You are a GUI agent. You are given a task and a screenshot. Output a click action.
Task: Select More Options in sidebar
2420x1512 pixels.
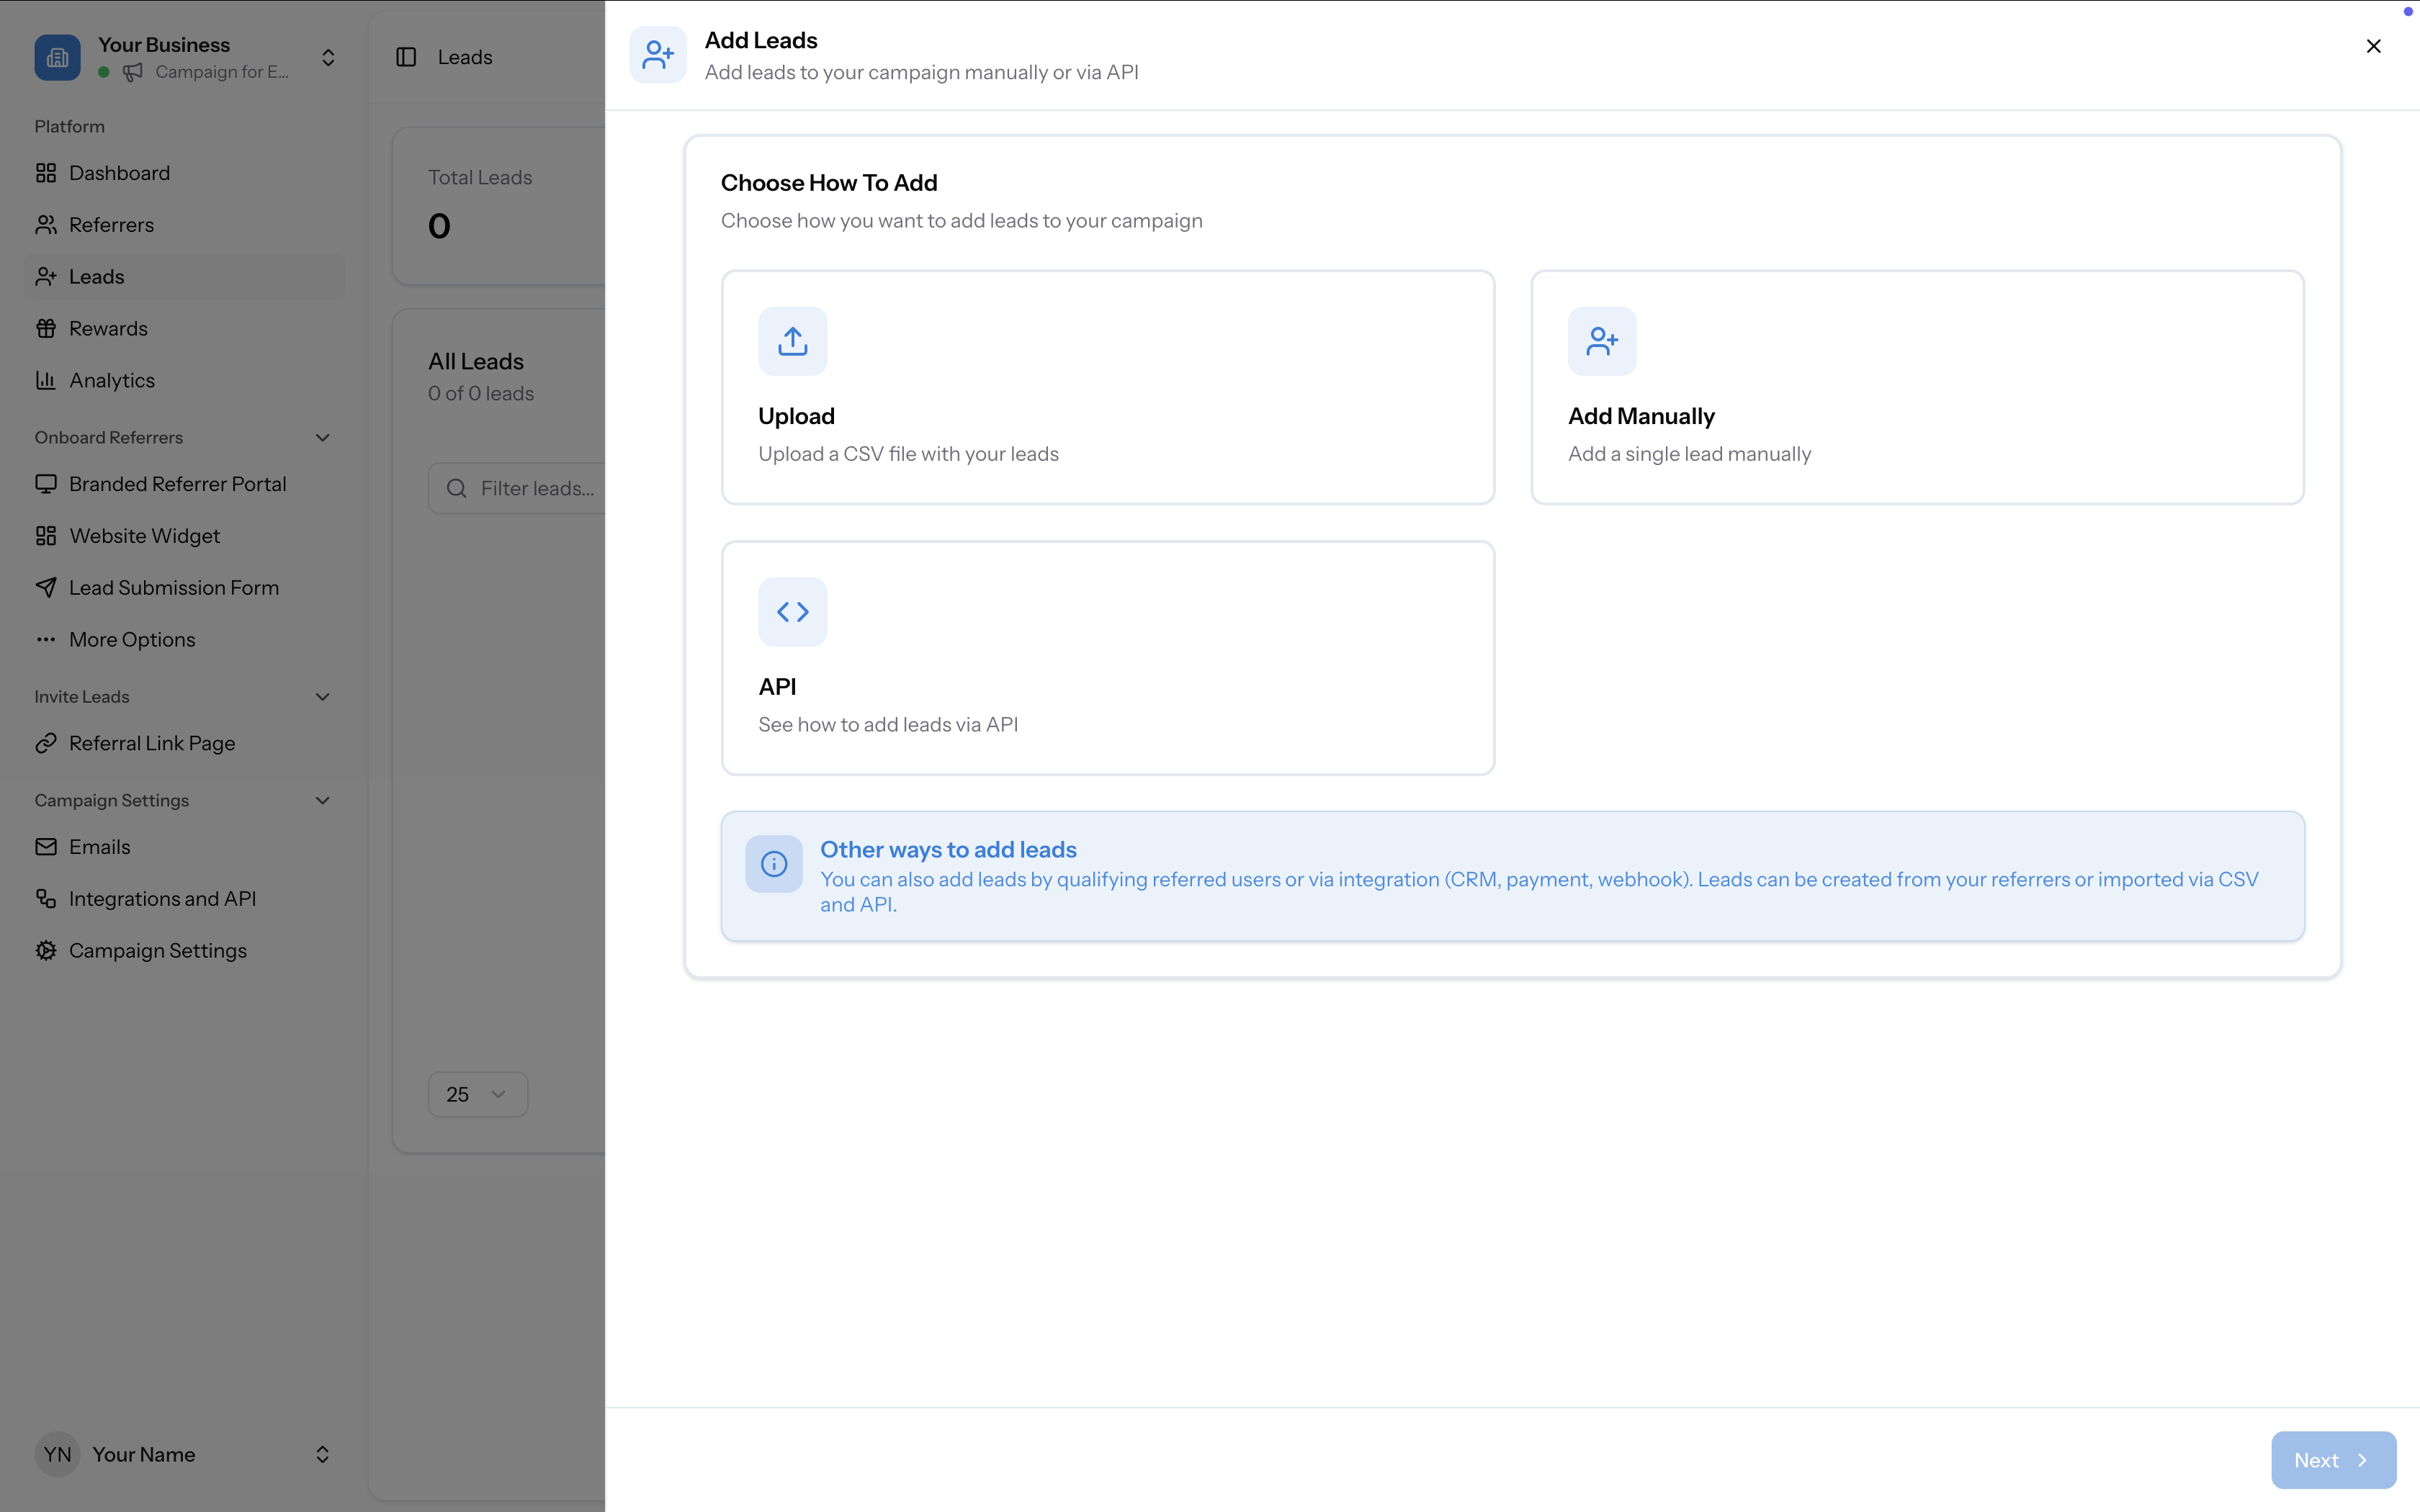[x=132, y=639]
